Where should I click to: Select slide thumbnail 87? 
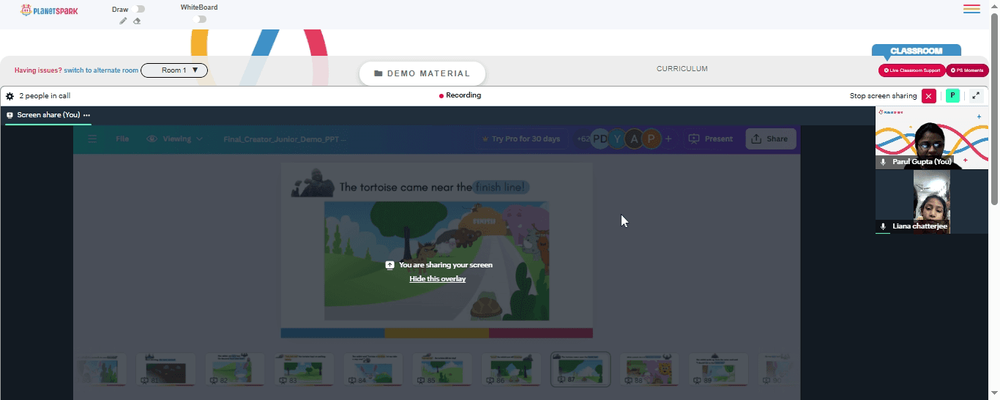[580, 369]
